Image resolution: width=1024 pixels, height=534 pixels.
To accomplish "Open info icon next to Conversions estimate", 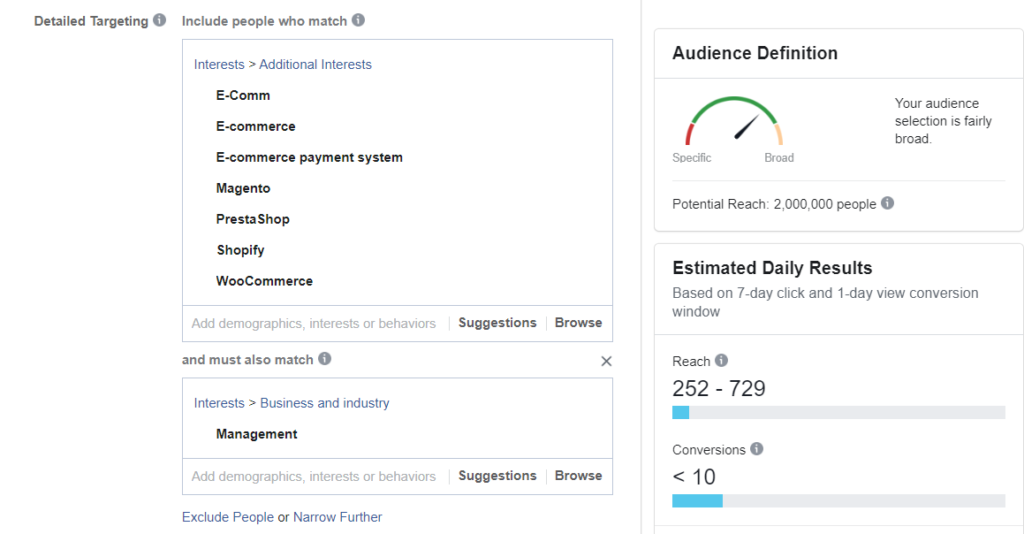I will [x=756, y=448].
